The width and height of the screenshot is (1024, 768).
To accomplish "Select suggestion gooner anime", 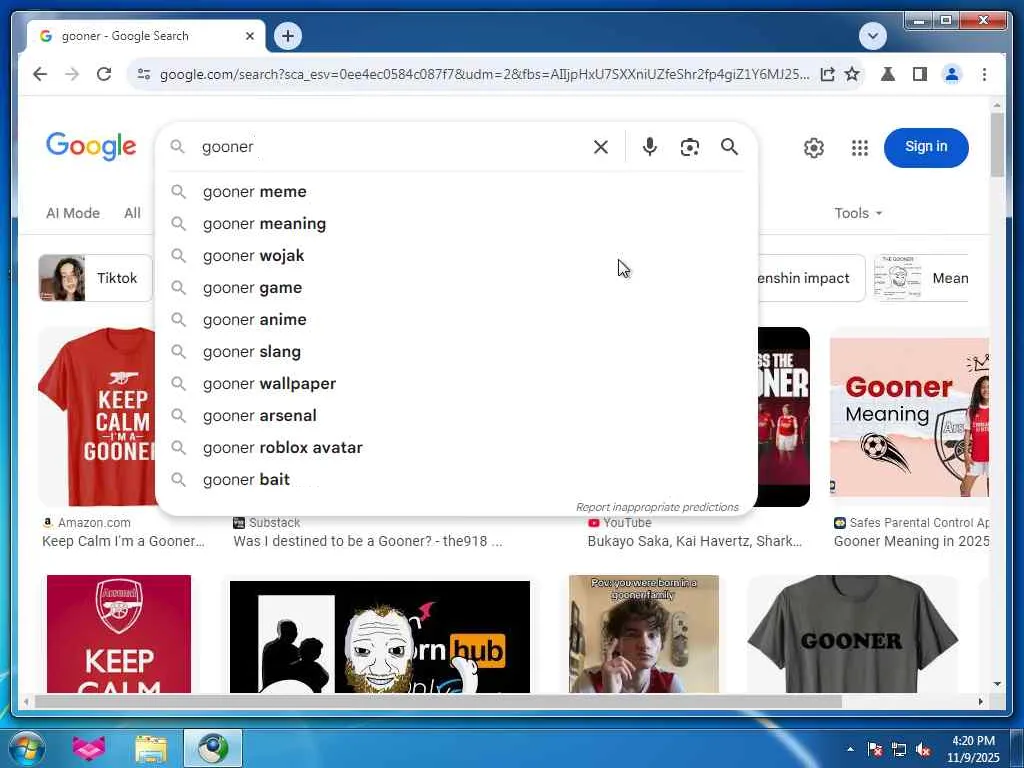I will pyautogui.click(x=456, y=320).
